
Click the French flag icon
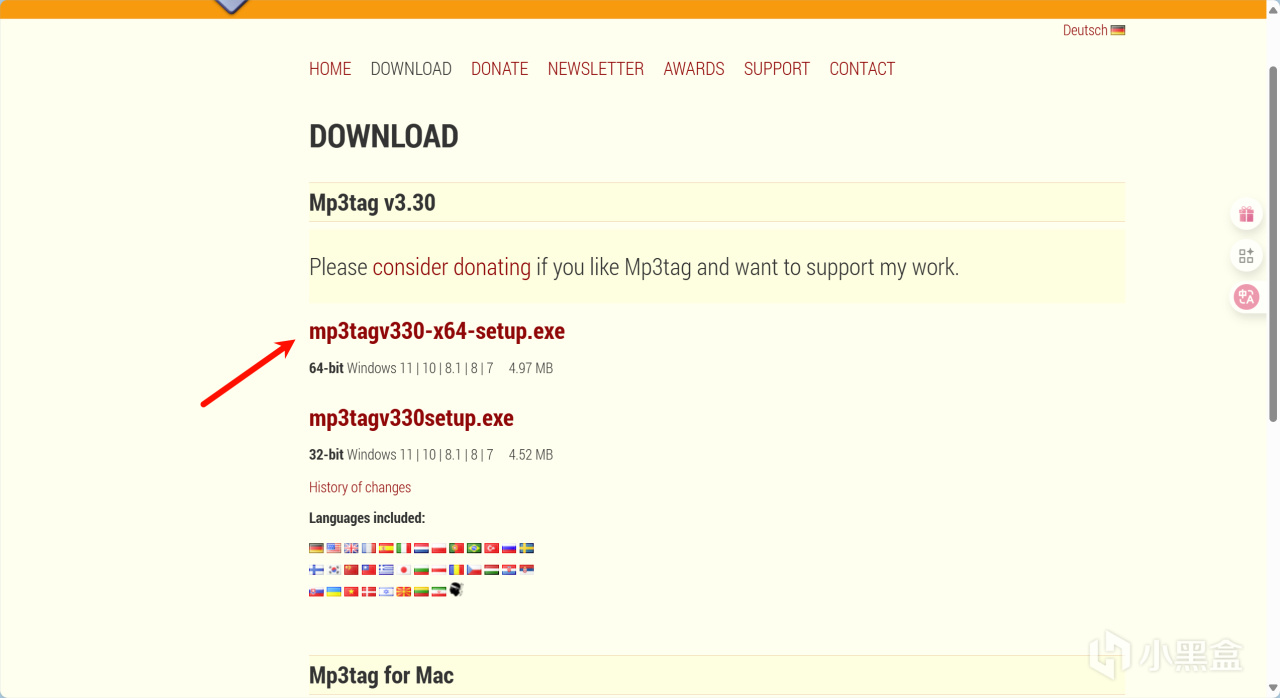point(369,548)
